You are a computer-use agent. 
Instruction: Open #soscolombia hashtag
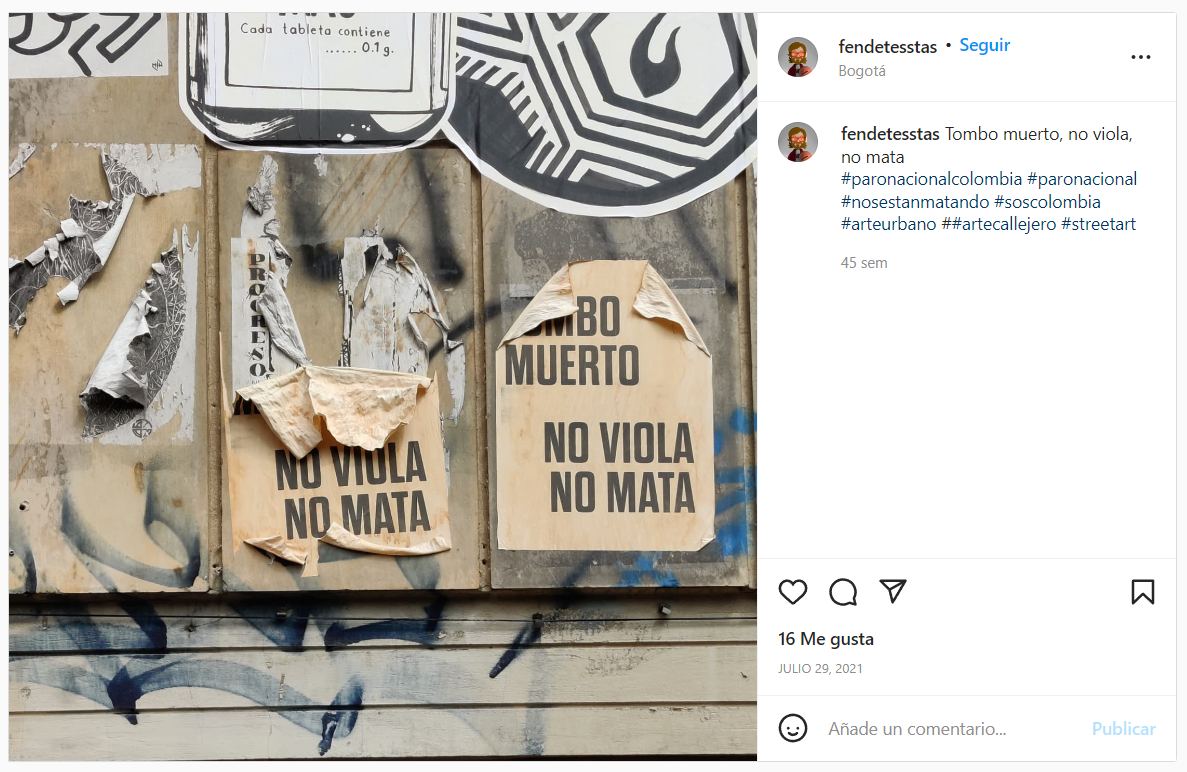1047,202
